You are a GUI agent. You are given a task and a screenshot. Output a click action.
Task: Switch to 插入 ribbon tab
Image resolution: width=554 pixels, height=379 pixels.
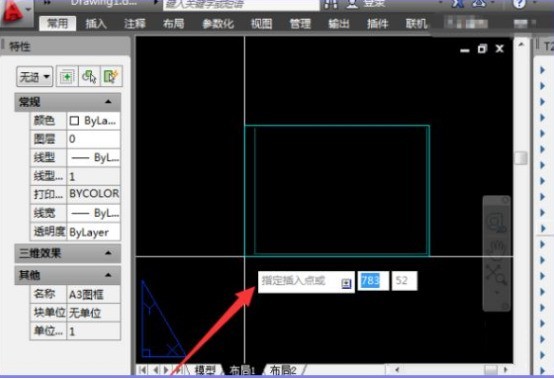pos(96,24)
